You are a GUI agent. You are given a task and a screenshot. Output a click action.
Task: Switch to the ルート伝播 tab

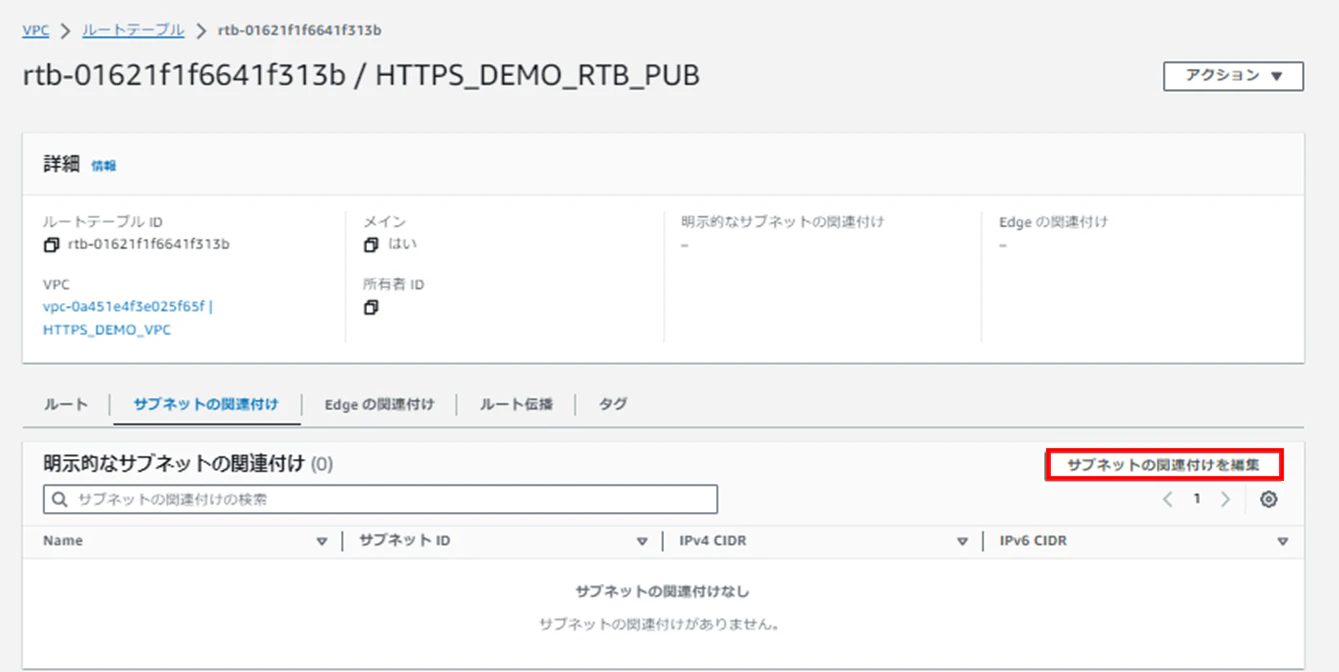pyautogui.click(x=516, y=404)
